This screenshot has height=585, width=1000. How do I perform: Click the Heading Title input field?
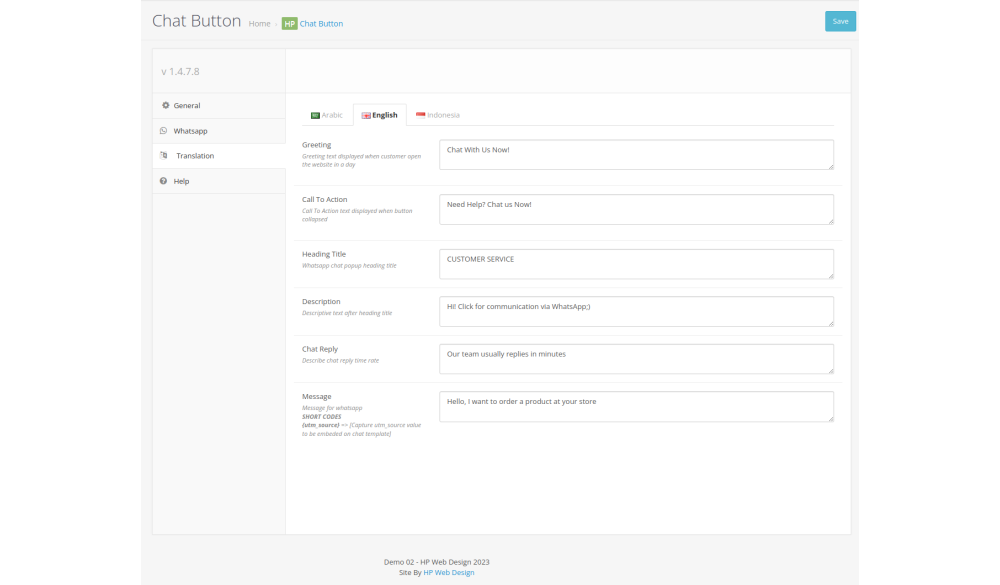pos(635,264)
